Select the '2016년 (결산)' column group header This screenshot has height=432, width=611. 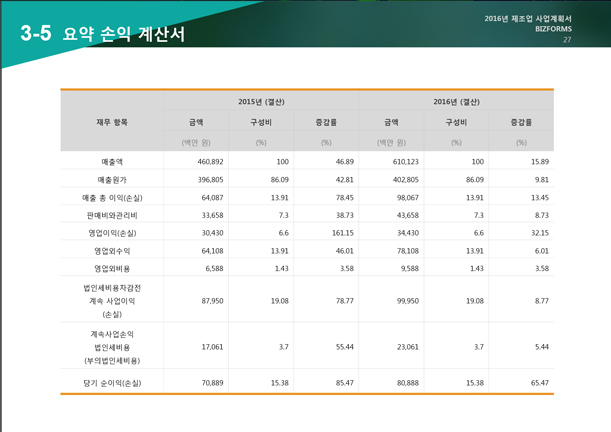(x=456, y=102)
